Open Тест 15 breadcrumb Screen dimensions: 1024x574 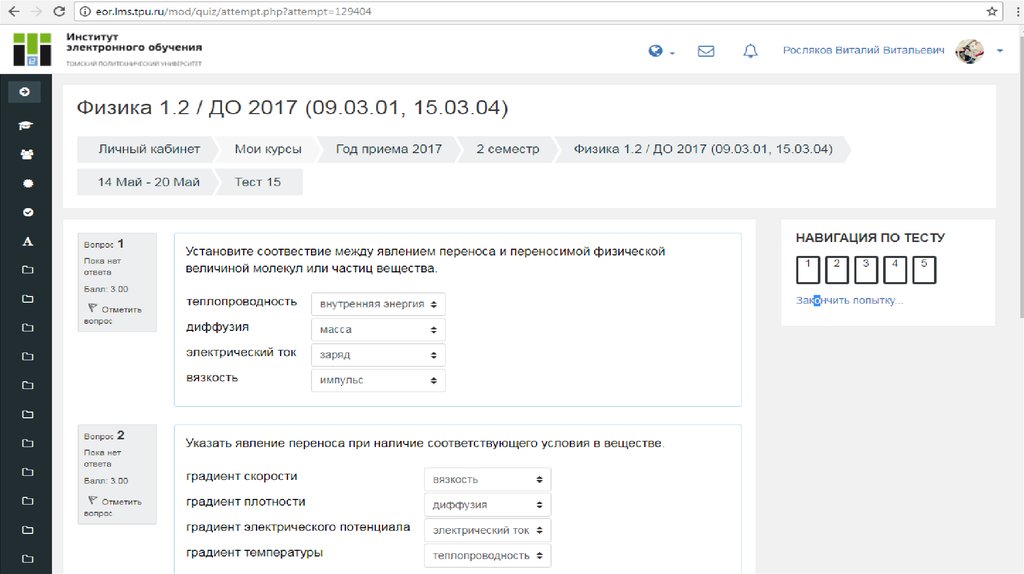[258, 182]
